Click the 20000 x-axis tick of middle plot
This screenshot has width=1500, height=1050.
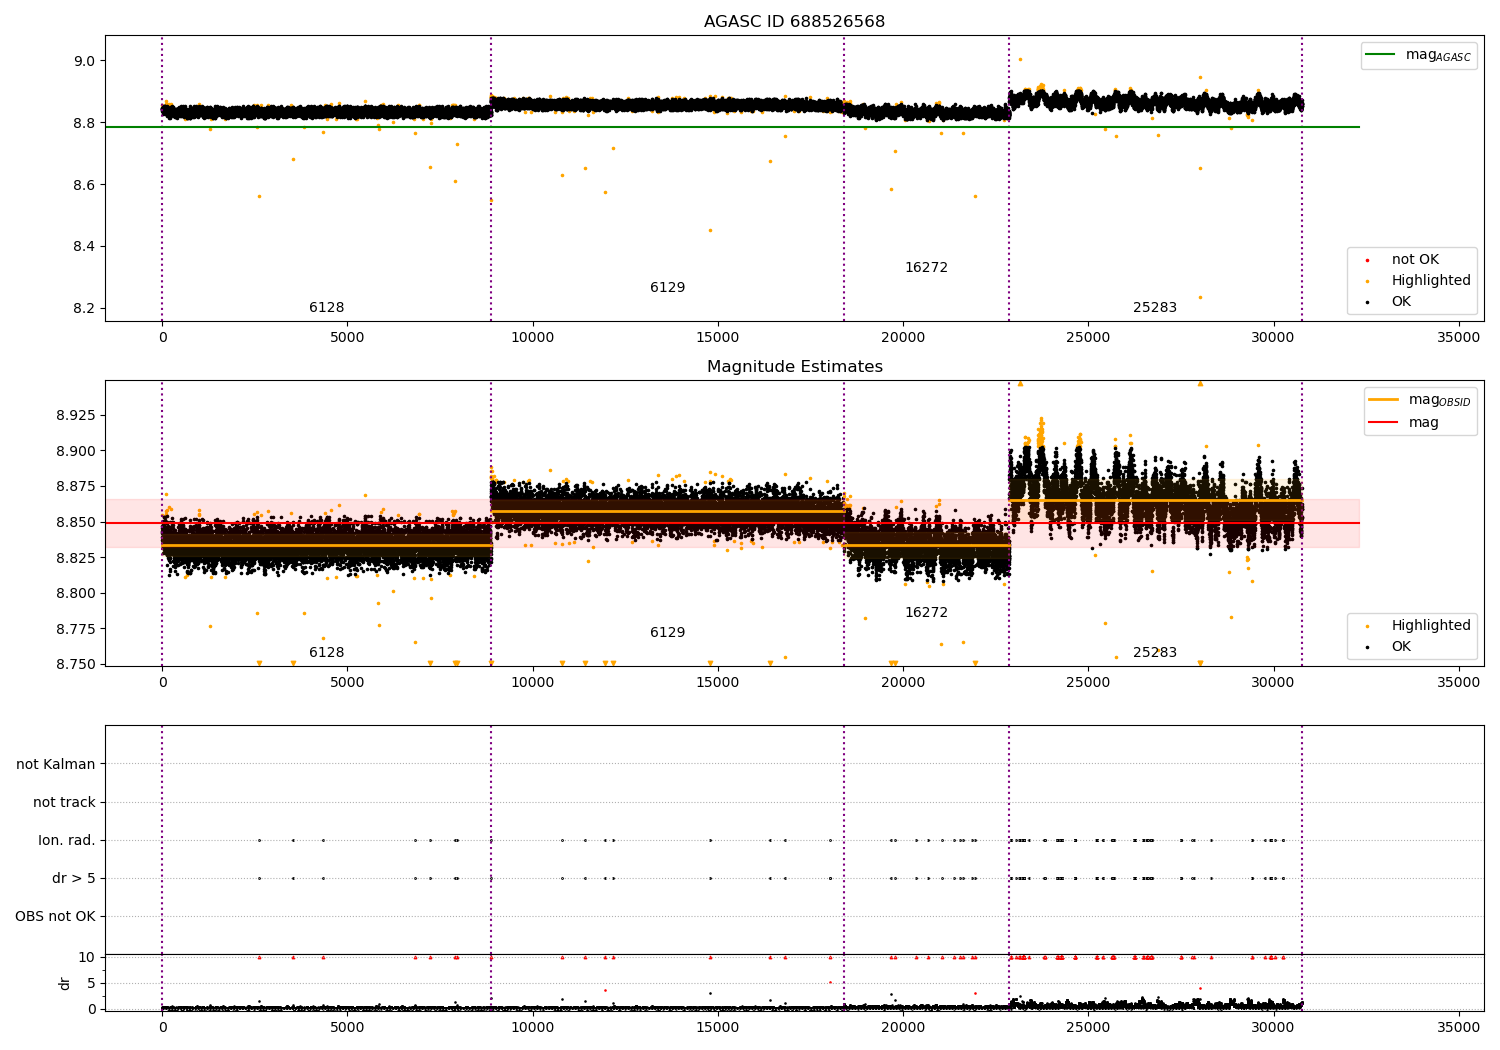point(903,682)
